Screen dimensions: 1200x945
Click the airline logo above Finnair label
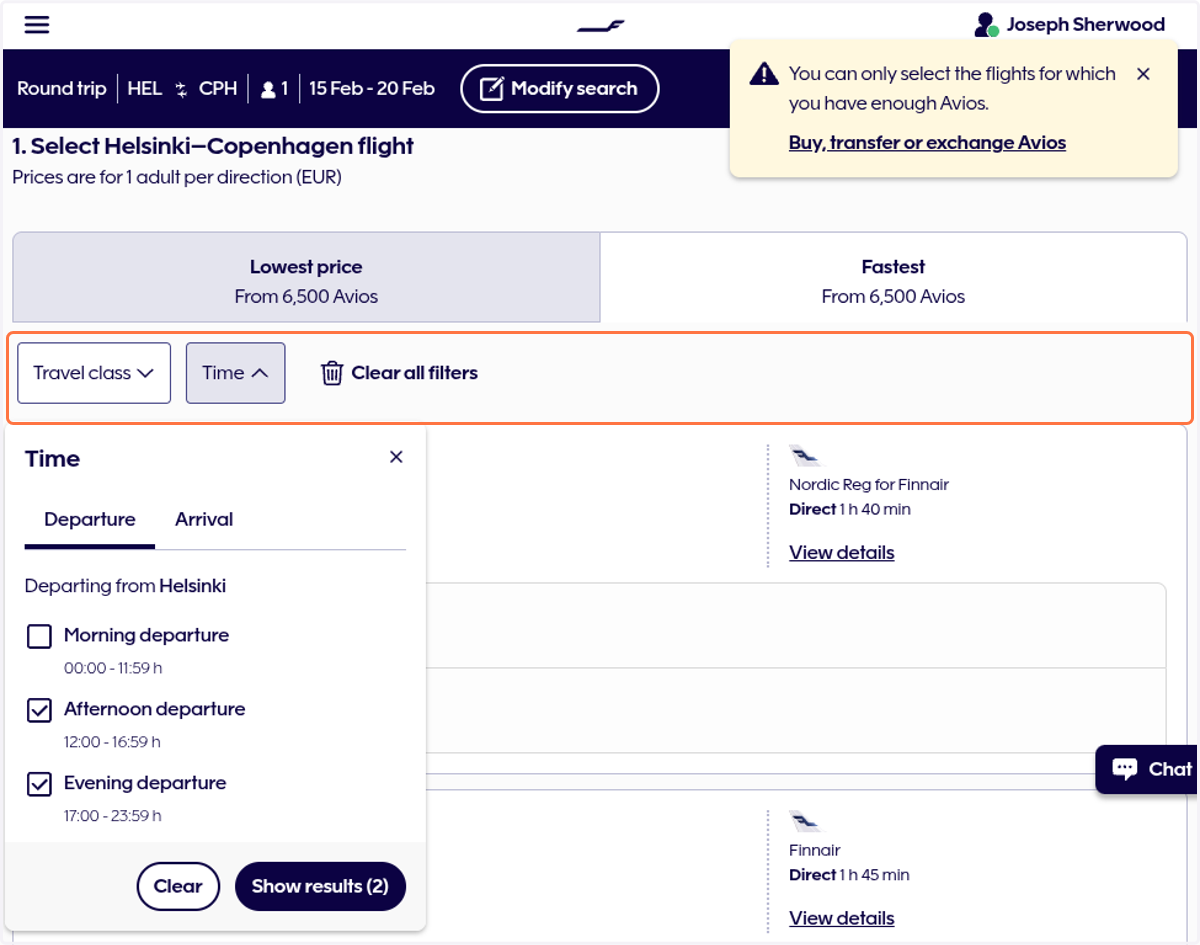(805, 822)
